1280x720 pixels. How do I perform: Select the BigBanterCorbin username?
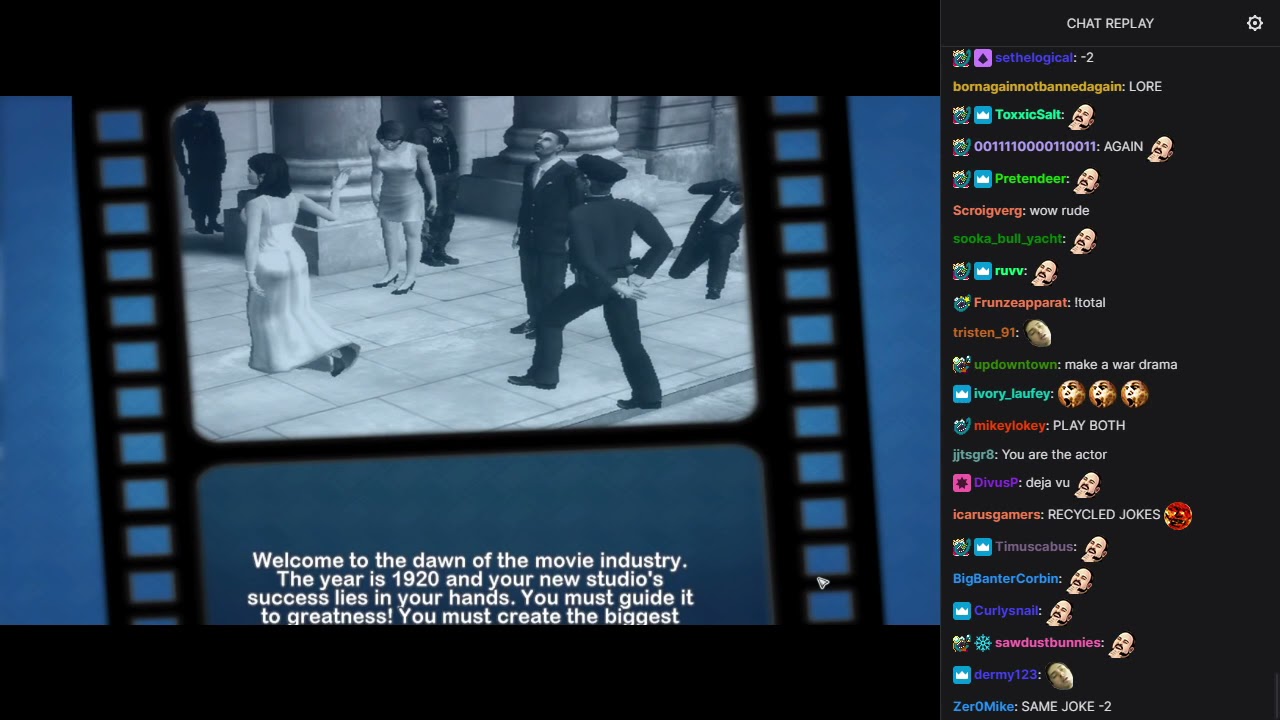coord(1006,579)
